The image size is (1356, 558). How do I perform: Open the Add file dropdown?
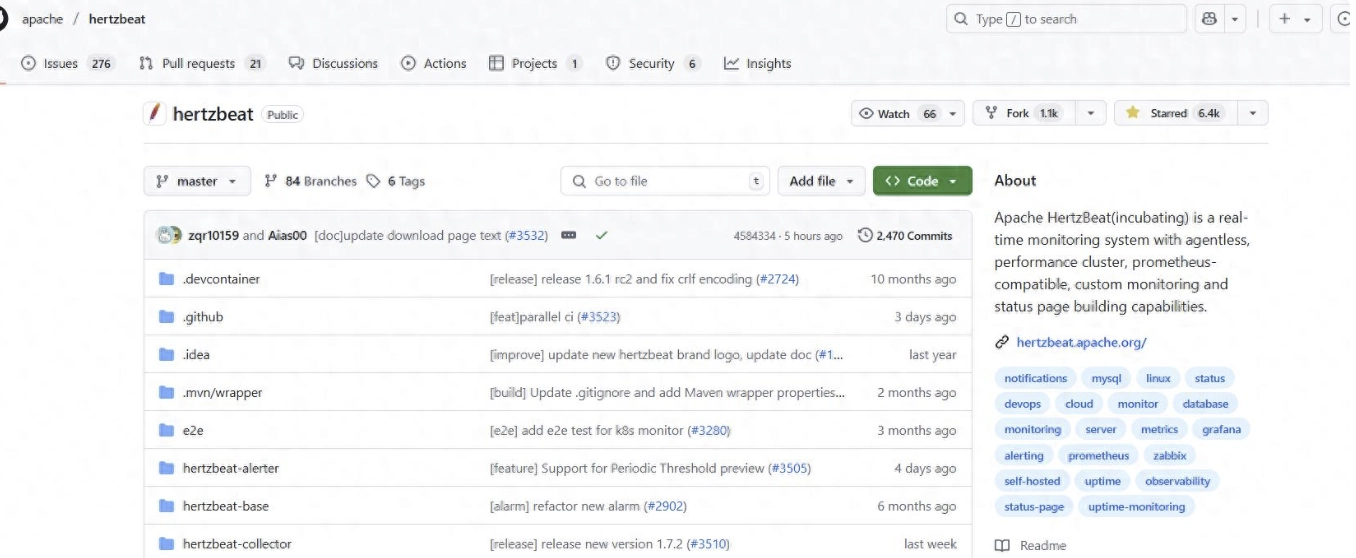821,181
